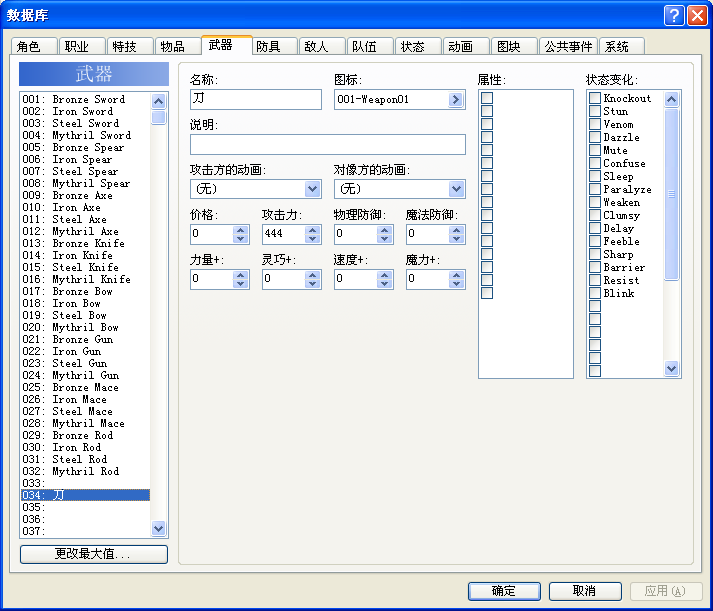
Task: Click the weapon list scrollbar thumb
Action: [158, 117]
